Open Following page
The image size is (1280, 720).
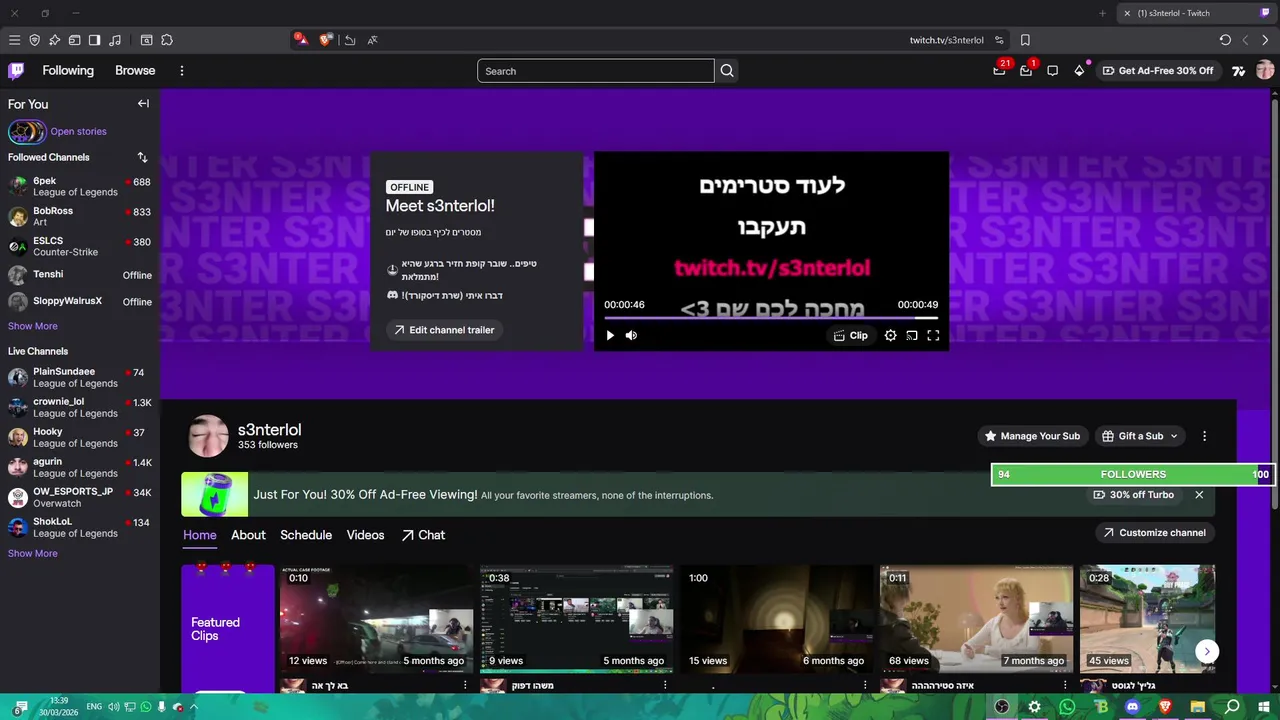(68, 71)
